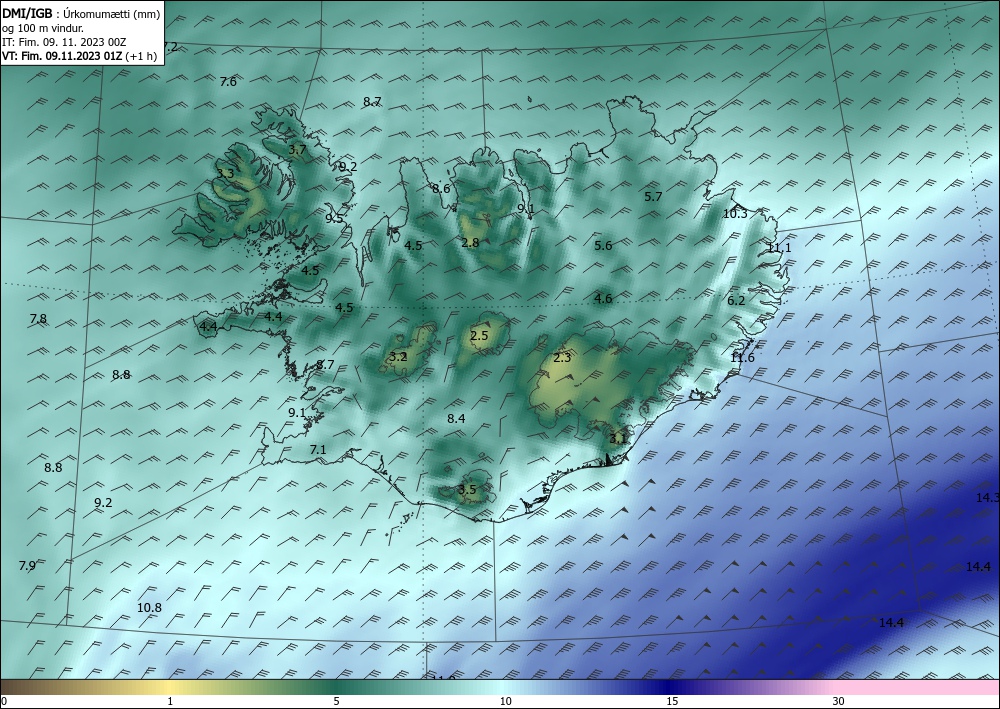Image resolution: width=1000 pixels, height=709 pixels.
Task: Click the '1' label on the color scale
Action: click(x=170, y=702)
